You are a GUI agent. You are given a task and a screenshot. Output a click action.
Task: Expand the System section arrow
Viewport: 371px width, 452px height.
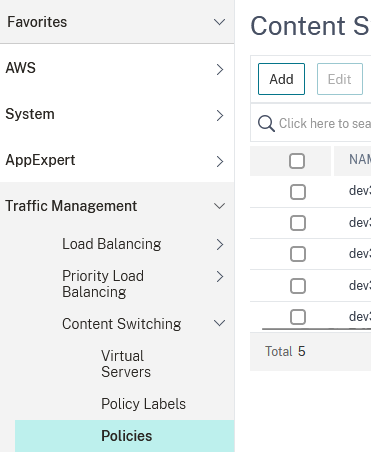[220, 115]
